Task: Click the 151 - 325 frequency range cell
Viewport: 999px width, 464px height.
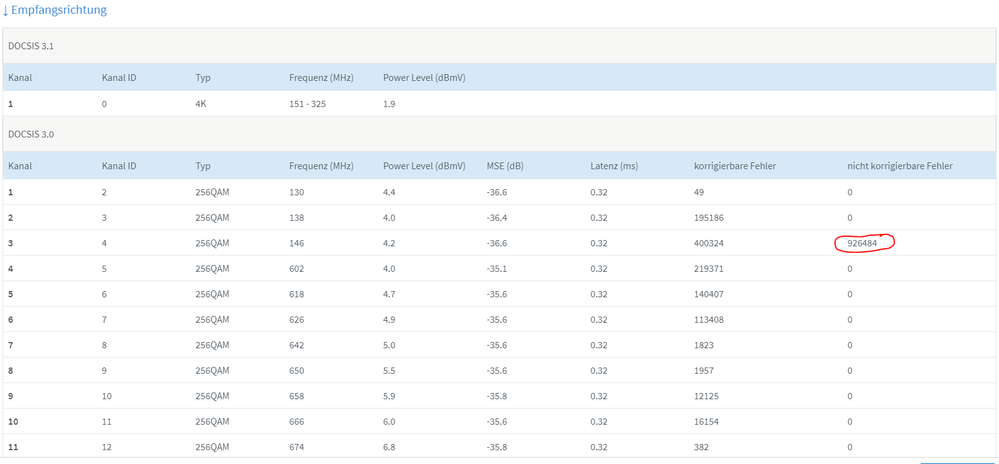Action: click(x=308, y=103)
